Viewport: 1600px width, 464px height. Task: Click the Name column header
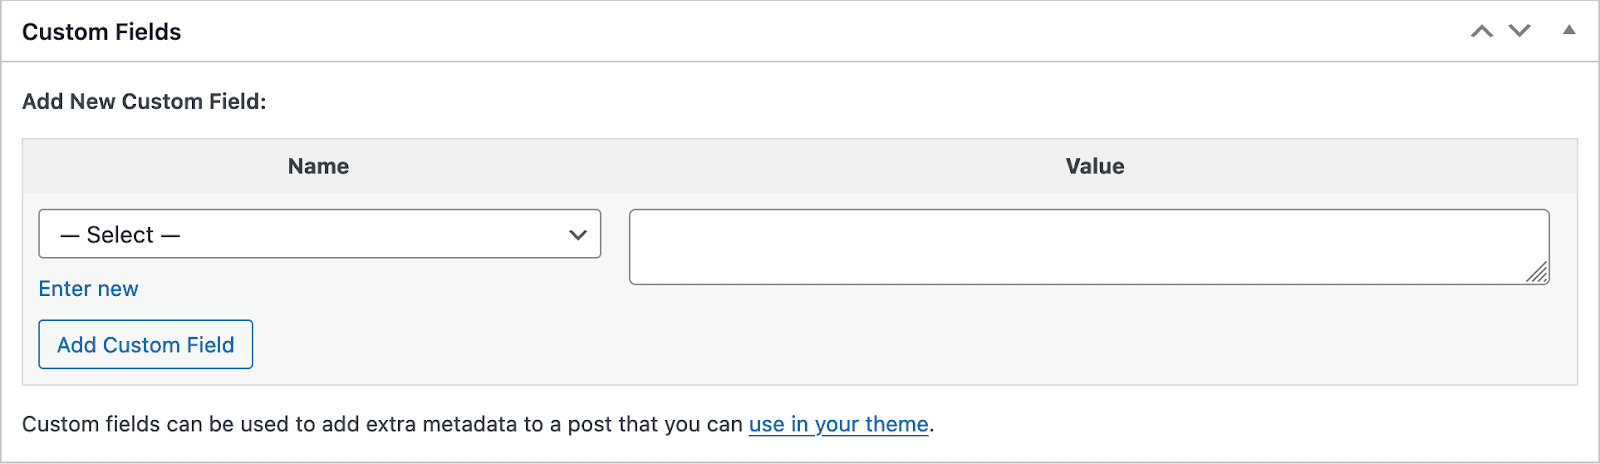318,166
